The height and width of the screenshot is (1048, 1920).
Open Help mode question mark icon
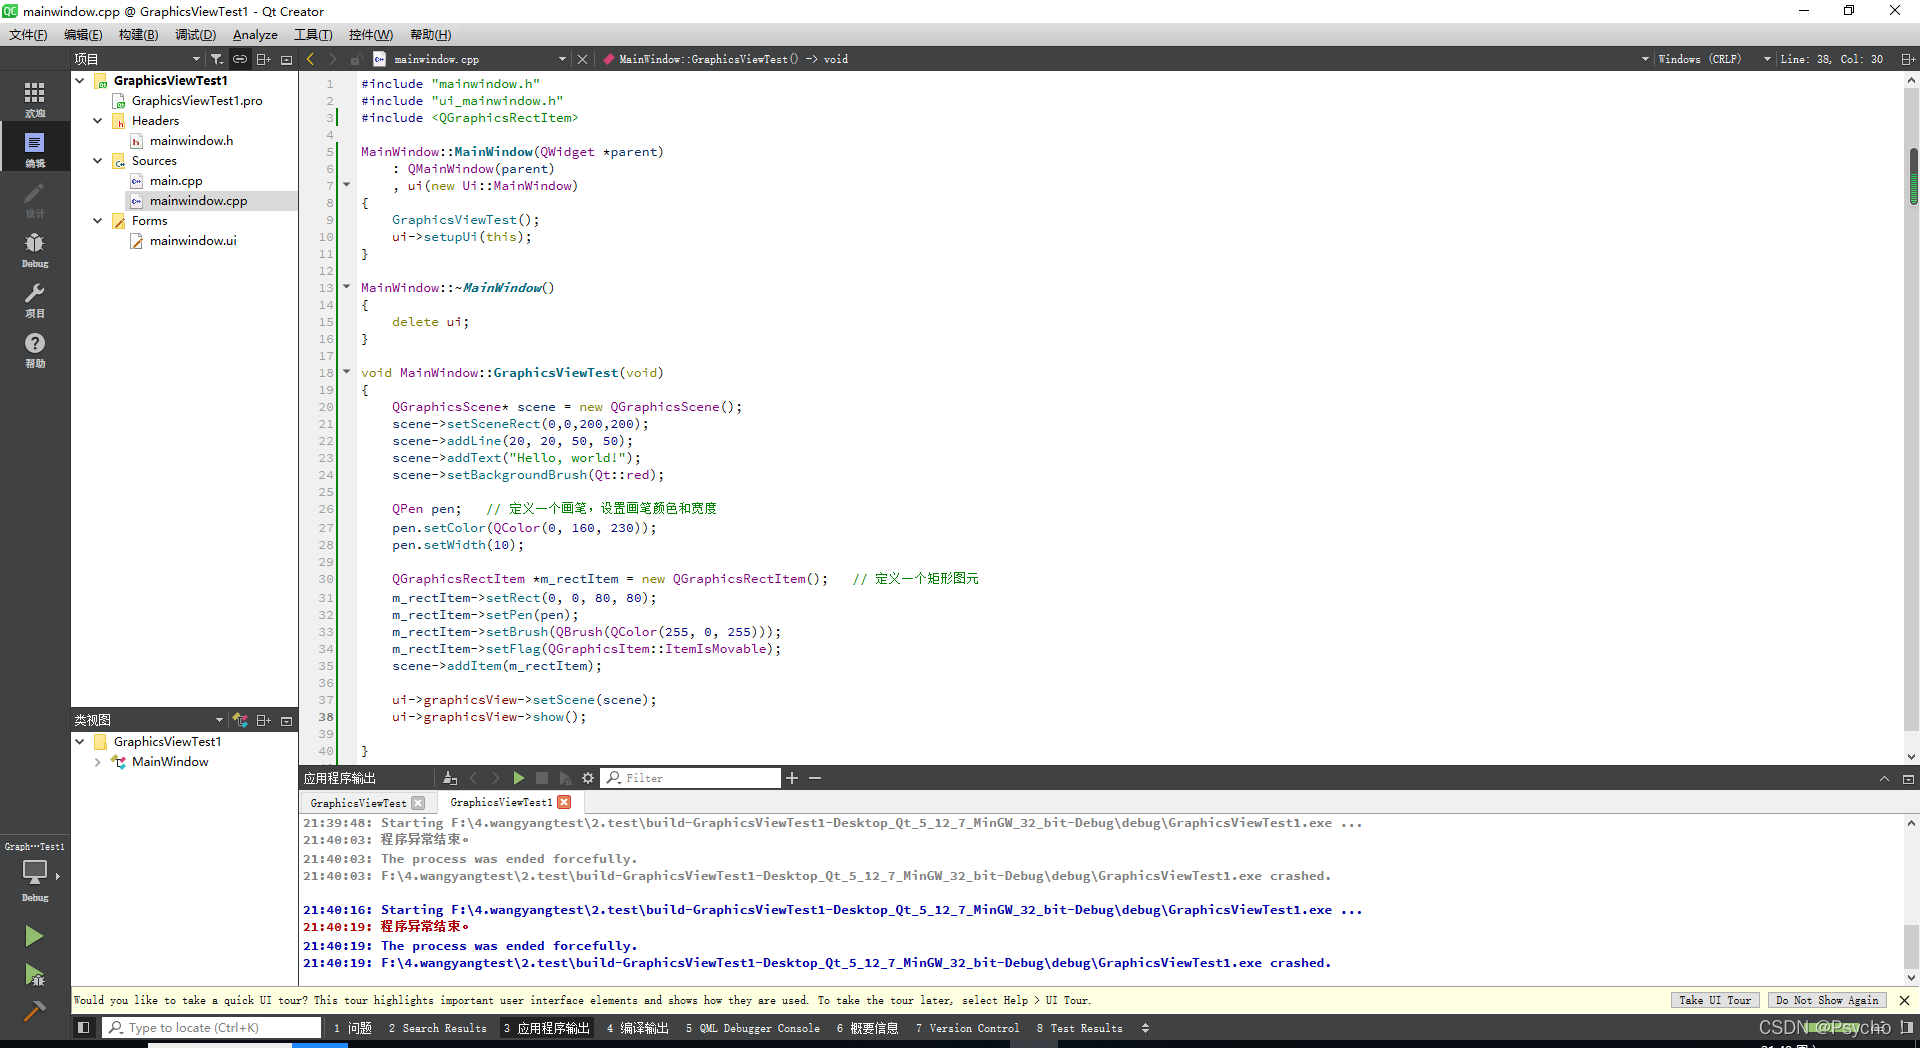pyautogui.click(x=35, y=348)
